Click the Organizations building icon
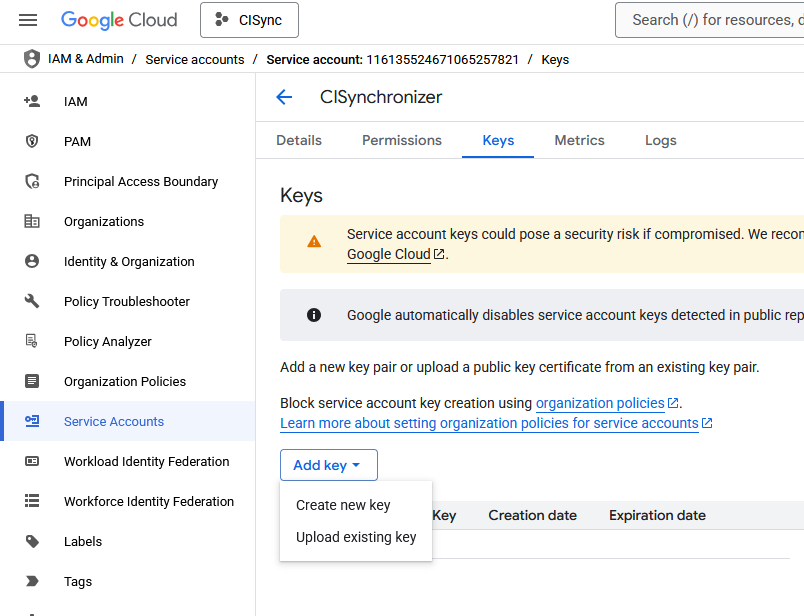The image size is (804, 616). tap(32, 221)
